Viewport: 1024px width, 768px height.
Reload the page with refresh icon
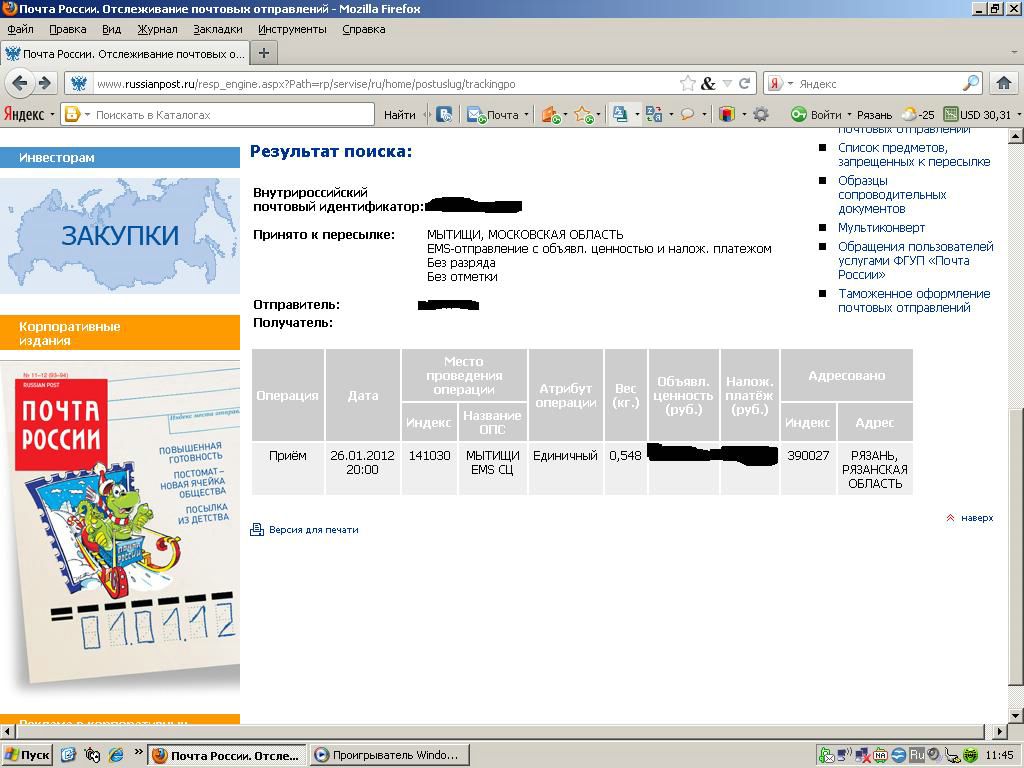tap(744, 84)
